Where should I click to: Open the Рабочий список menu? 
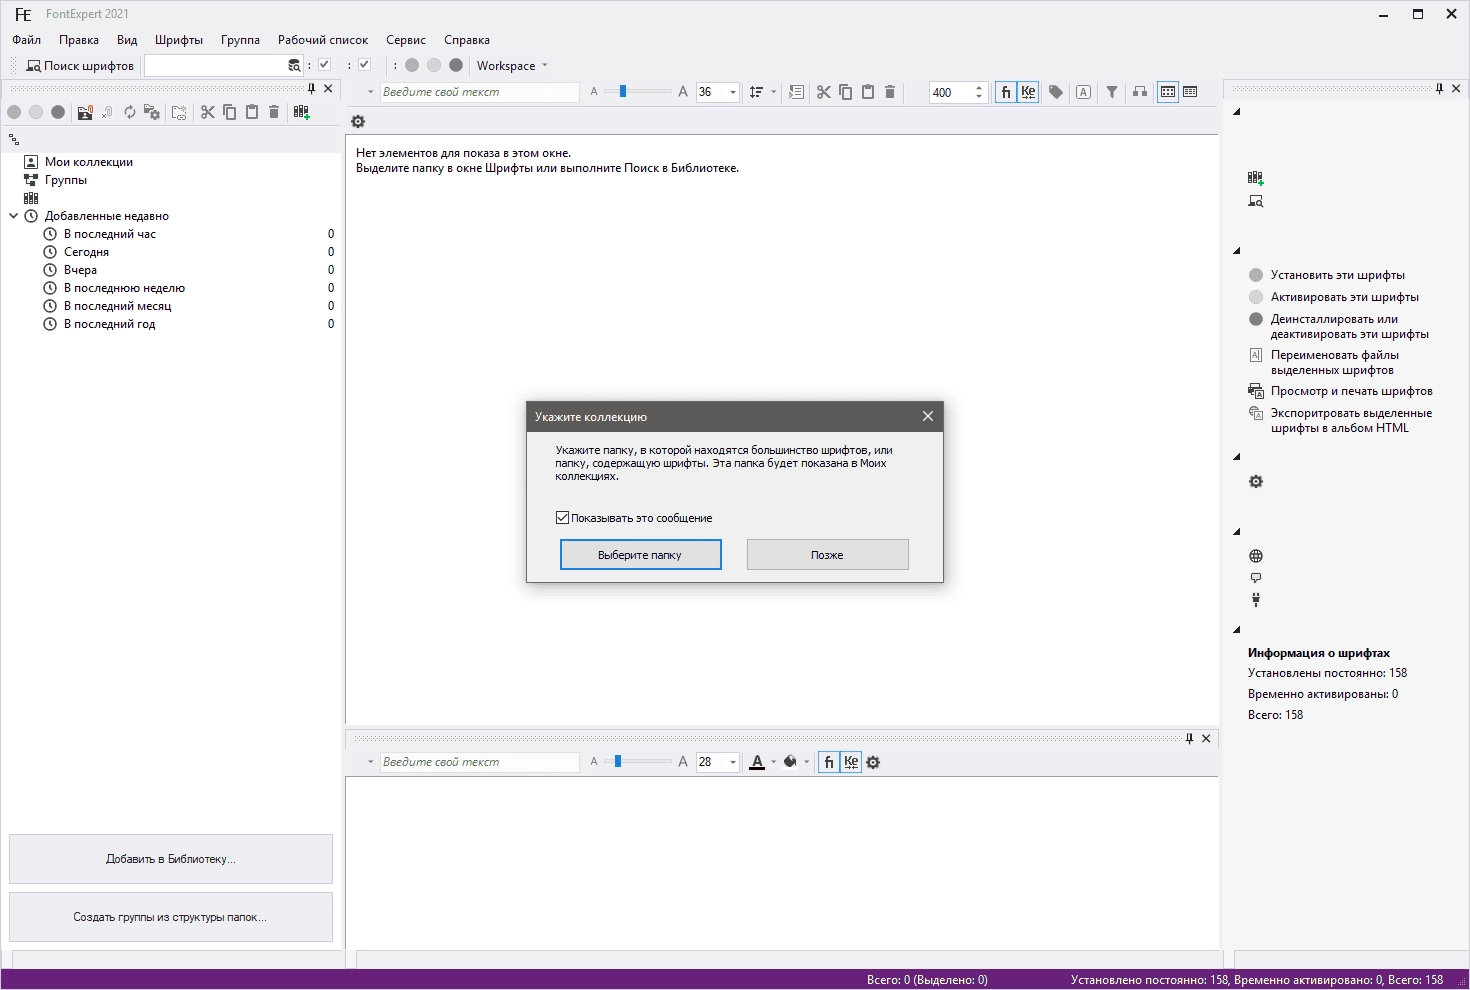[x=323, y=40]
